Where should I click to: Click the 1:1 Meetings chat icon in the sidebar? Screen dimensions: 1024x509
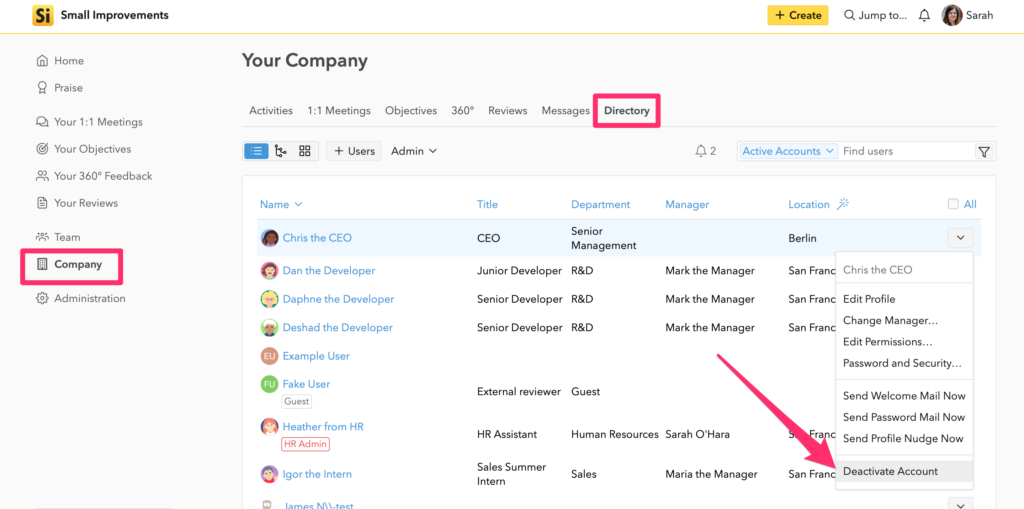(42, 122)
